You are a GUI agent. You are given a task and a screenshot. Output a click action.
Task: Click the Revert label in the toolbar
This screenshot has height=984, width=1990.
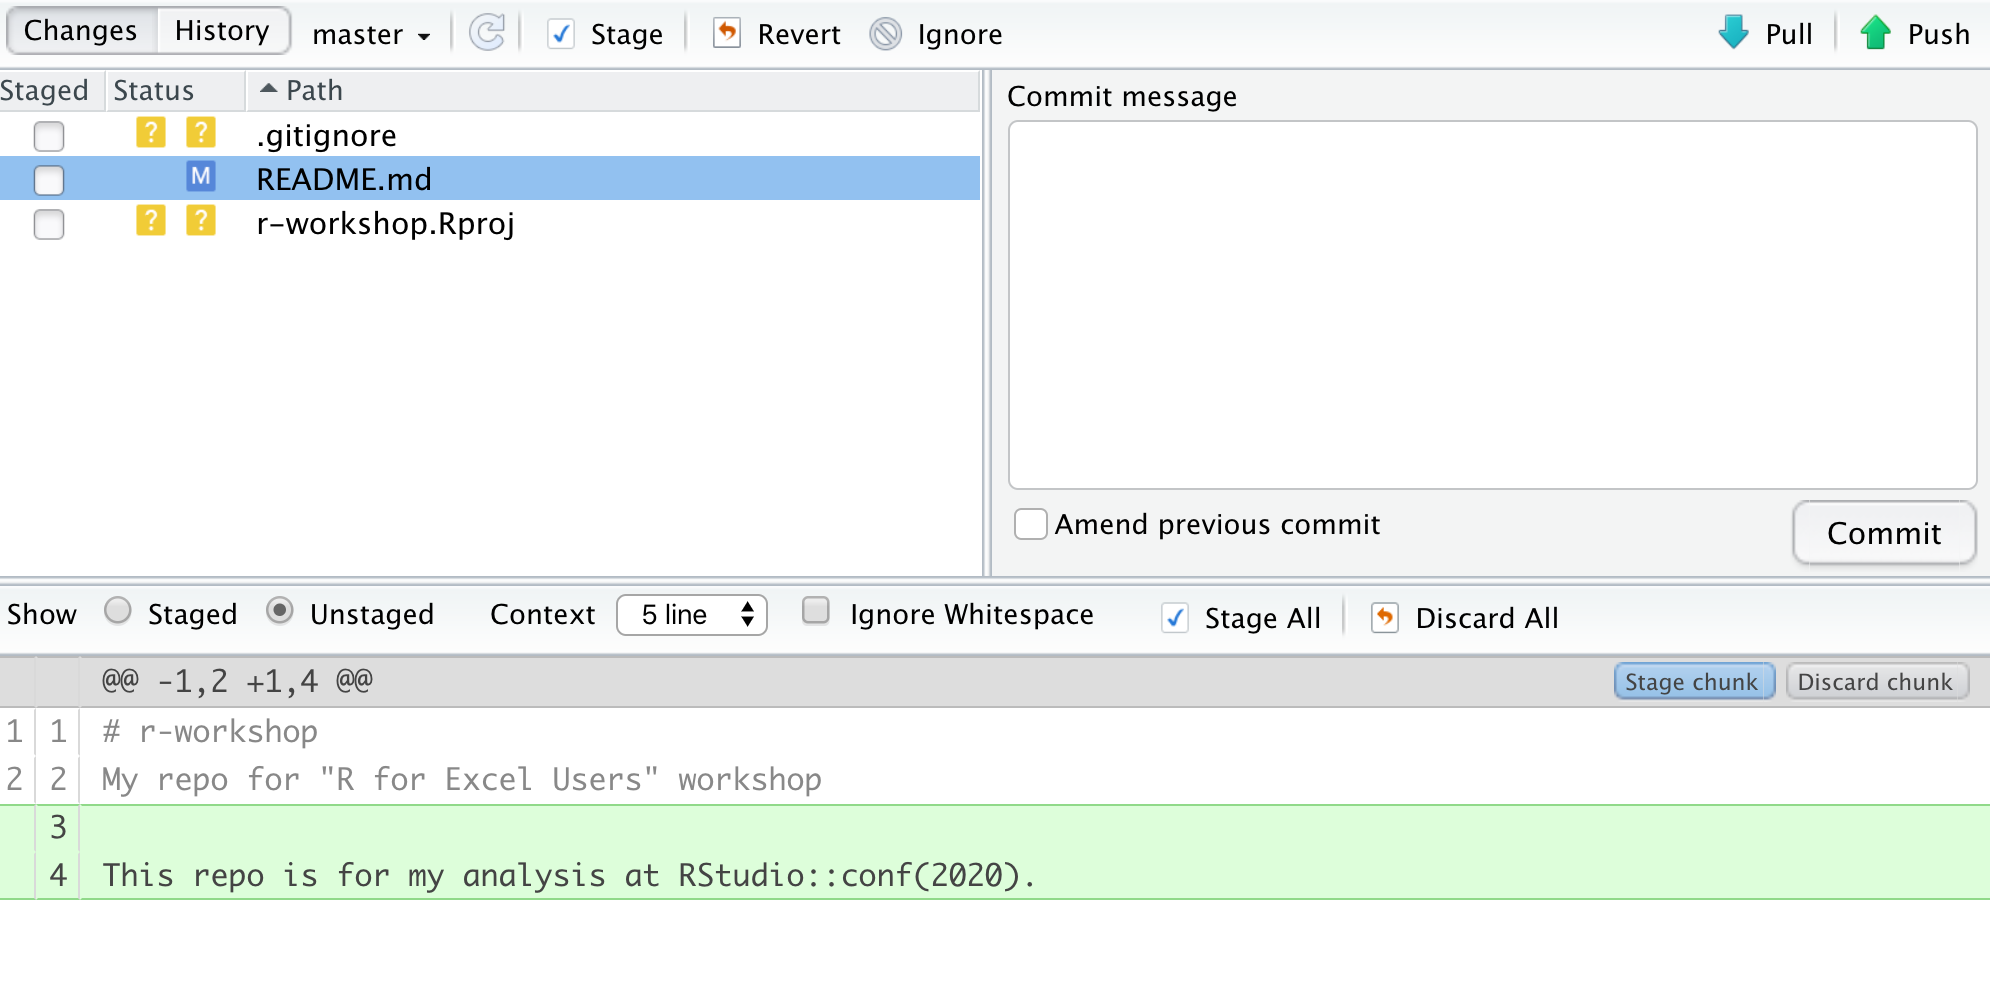799,35
